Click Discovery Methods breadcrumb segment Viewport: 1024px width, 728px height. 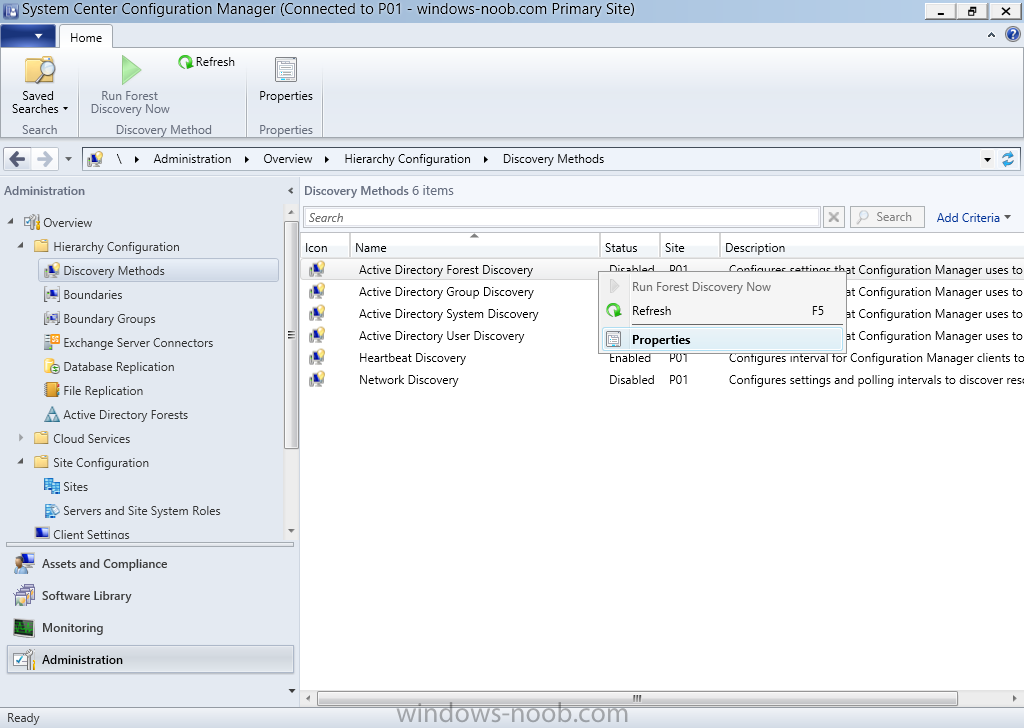[x=553, y=159]
